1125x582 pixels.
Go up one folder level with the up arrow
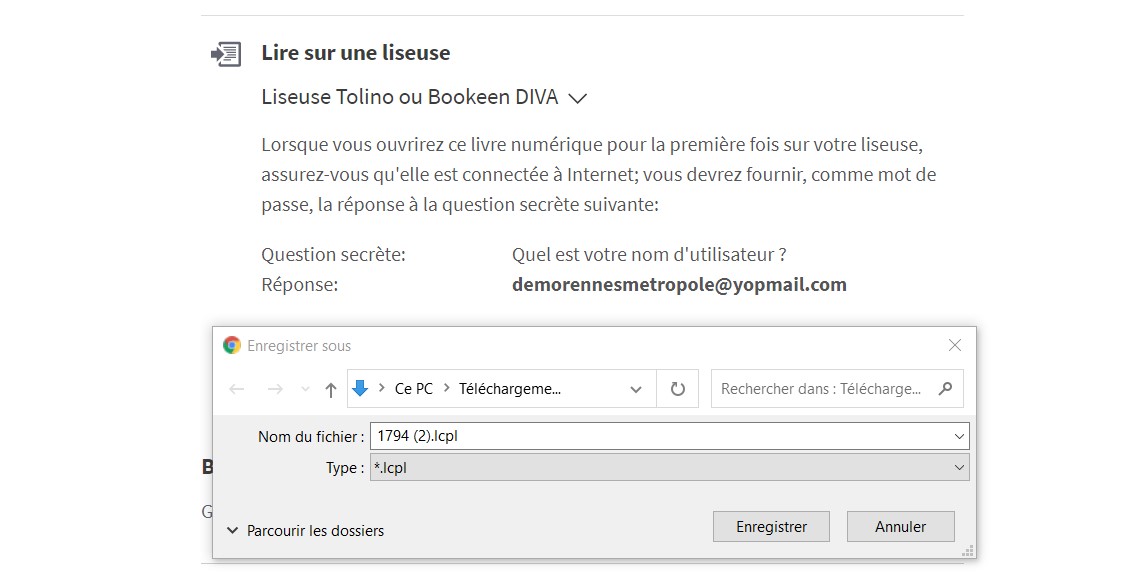331,389
